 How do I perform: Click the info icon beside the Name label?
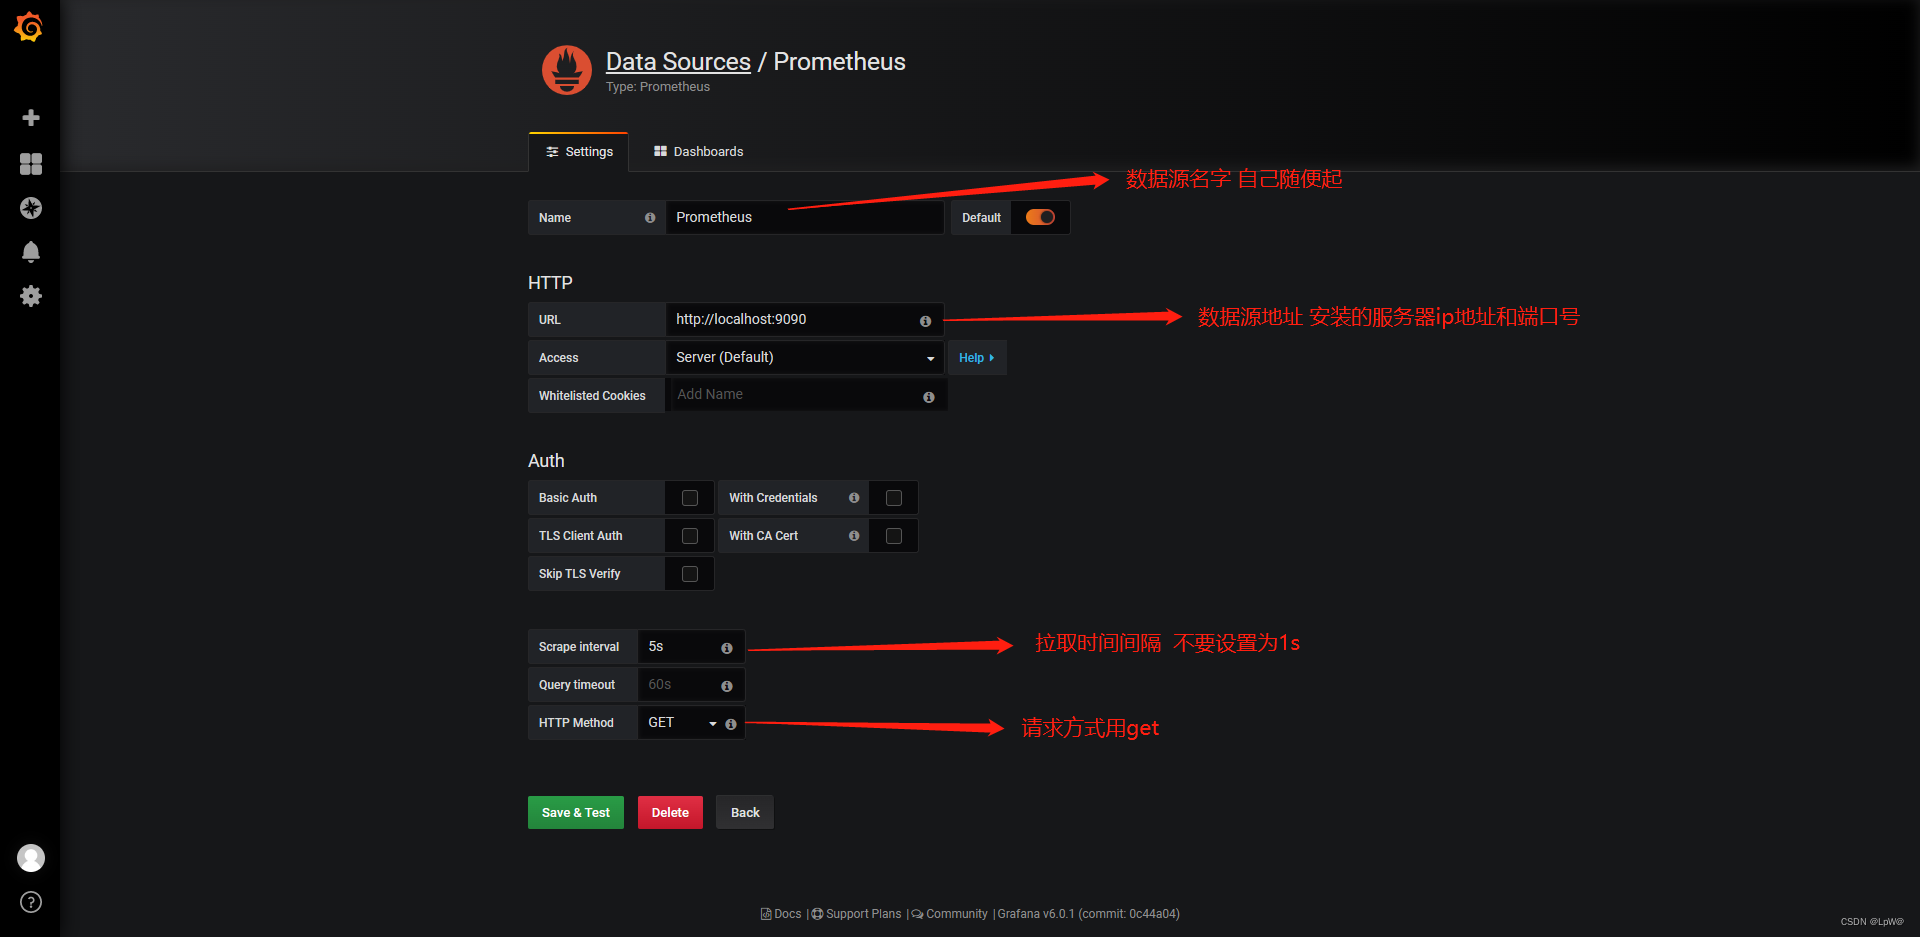(x=650, y=218)
